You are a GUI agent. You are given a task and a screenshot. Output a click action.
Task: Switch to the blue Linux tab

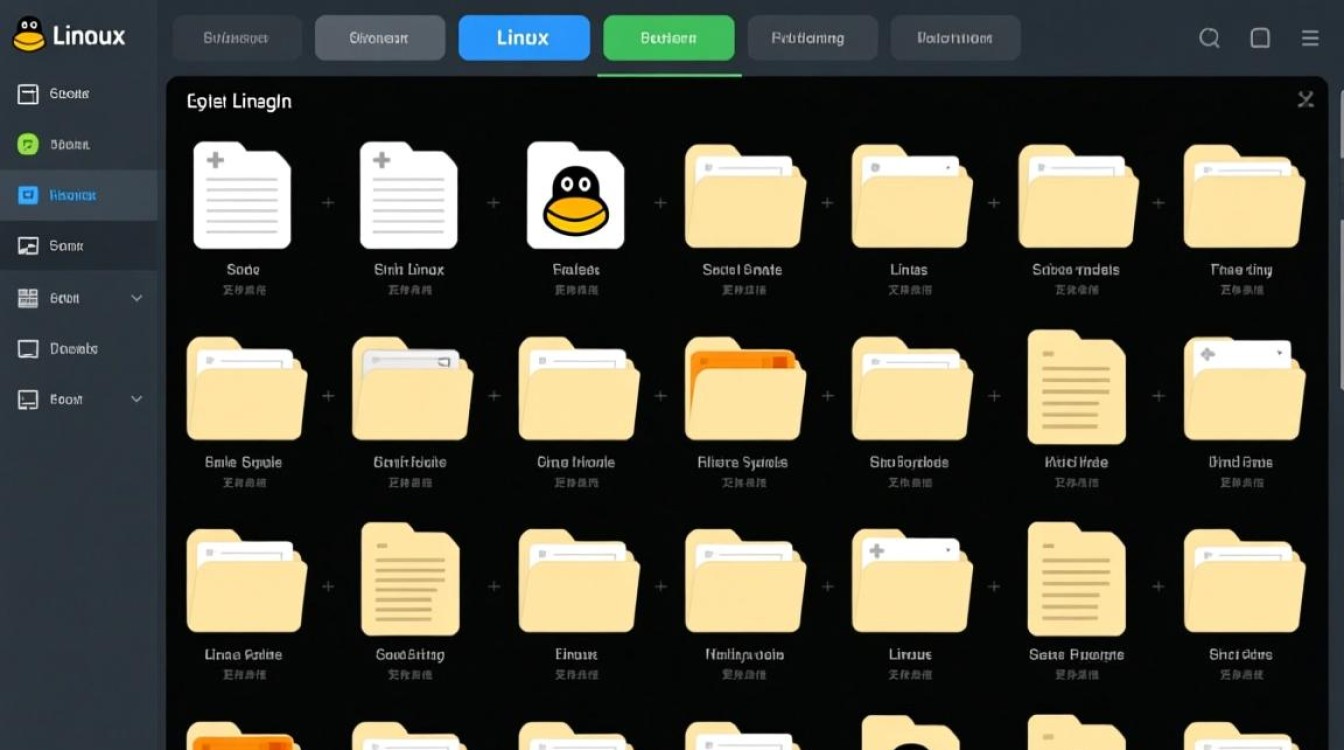tap(524, 37)
